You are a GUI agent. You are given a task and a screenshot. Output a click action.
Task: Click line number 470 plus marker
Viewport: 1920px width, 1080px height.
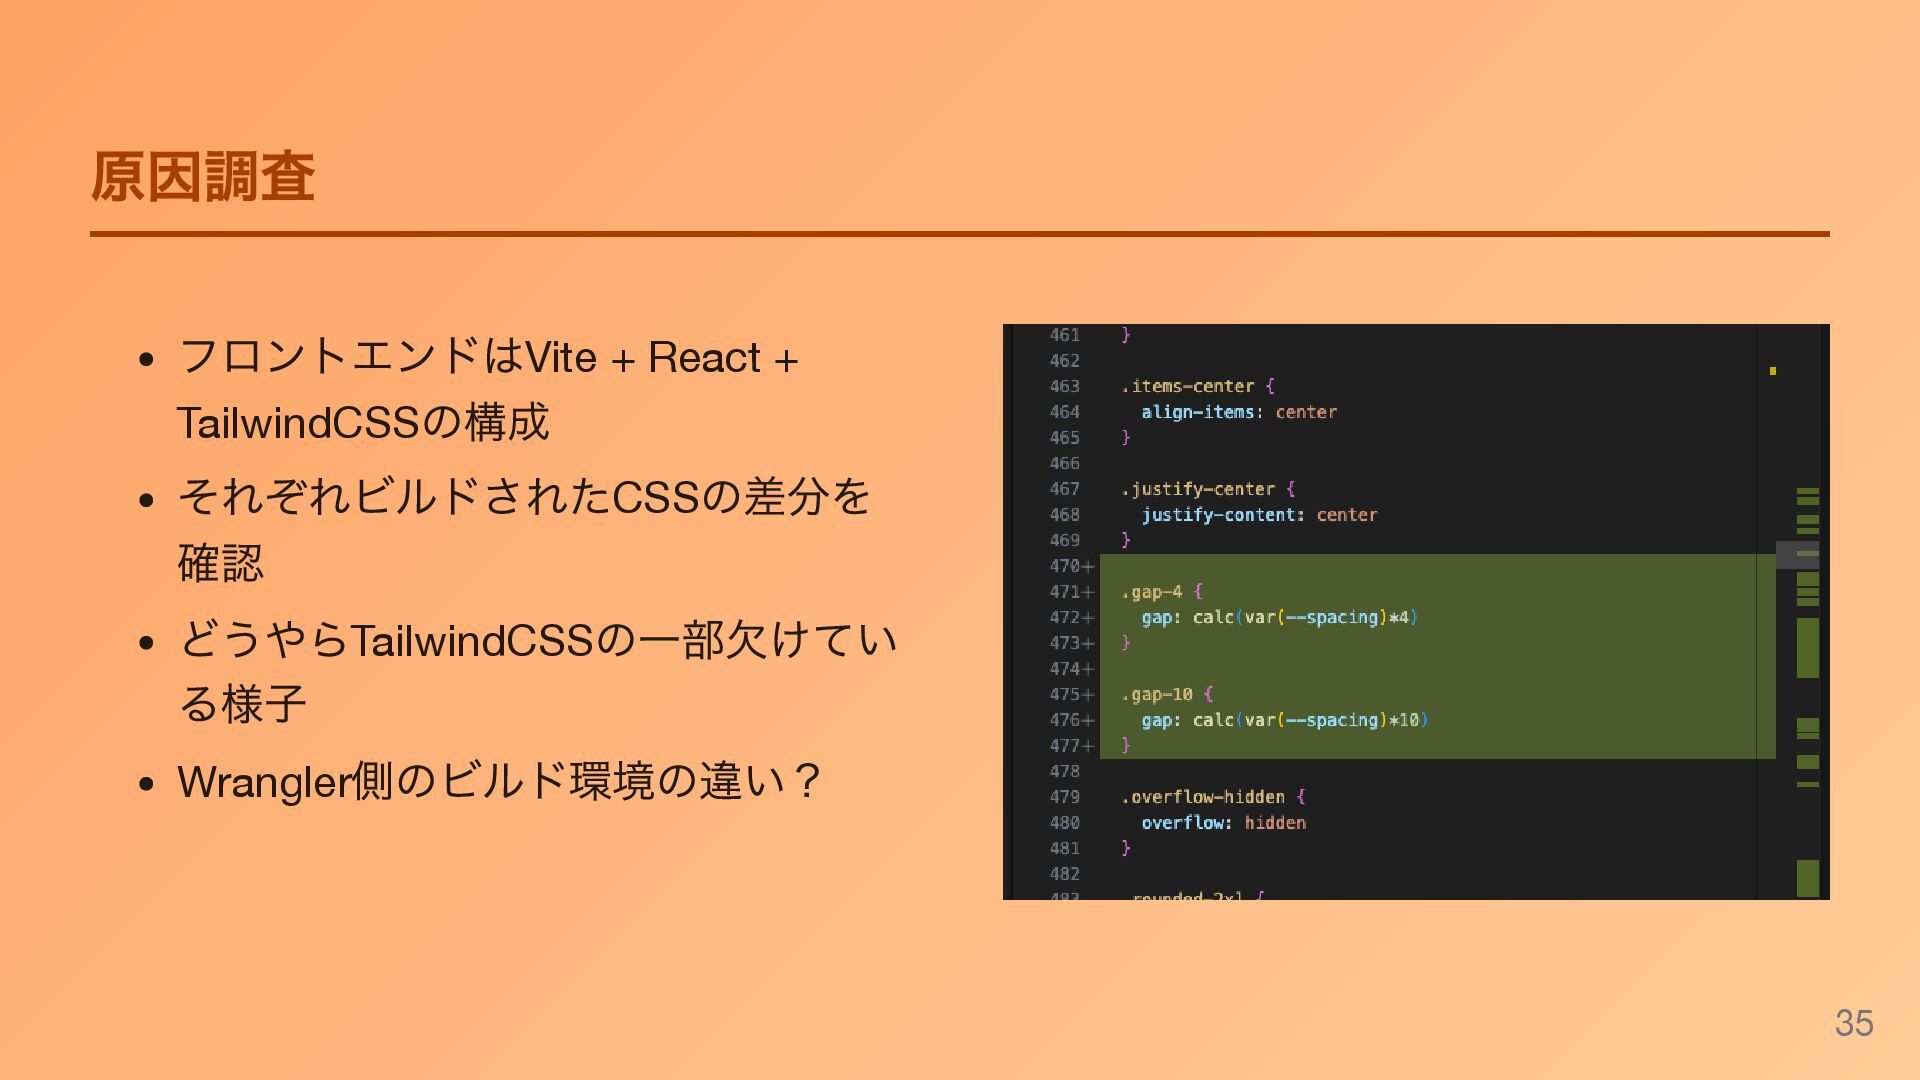point(1071,566)
